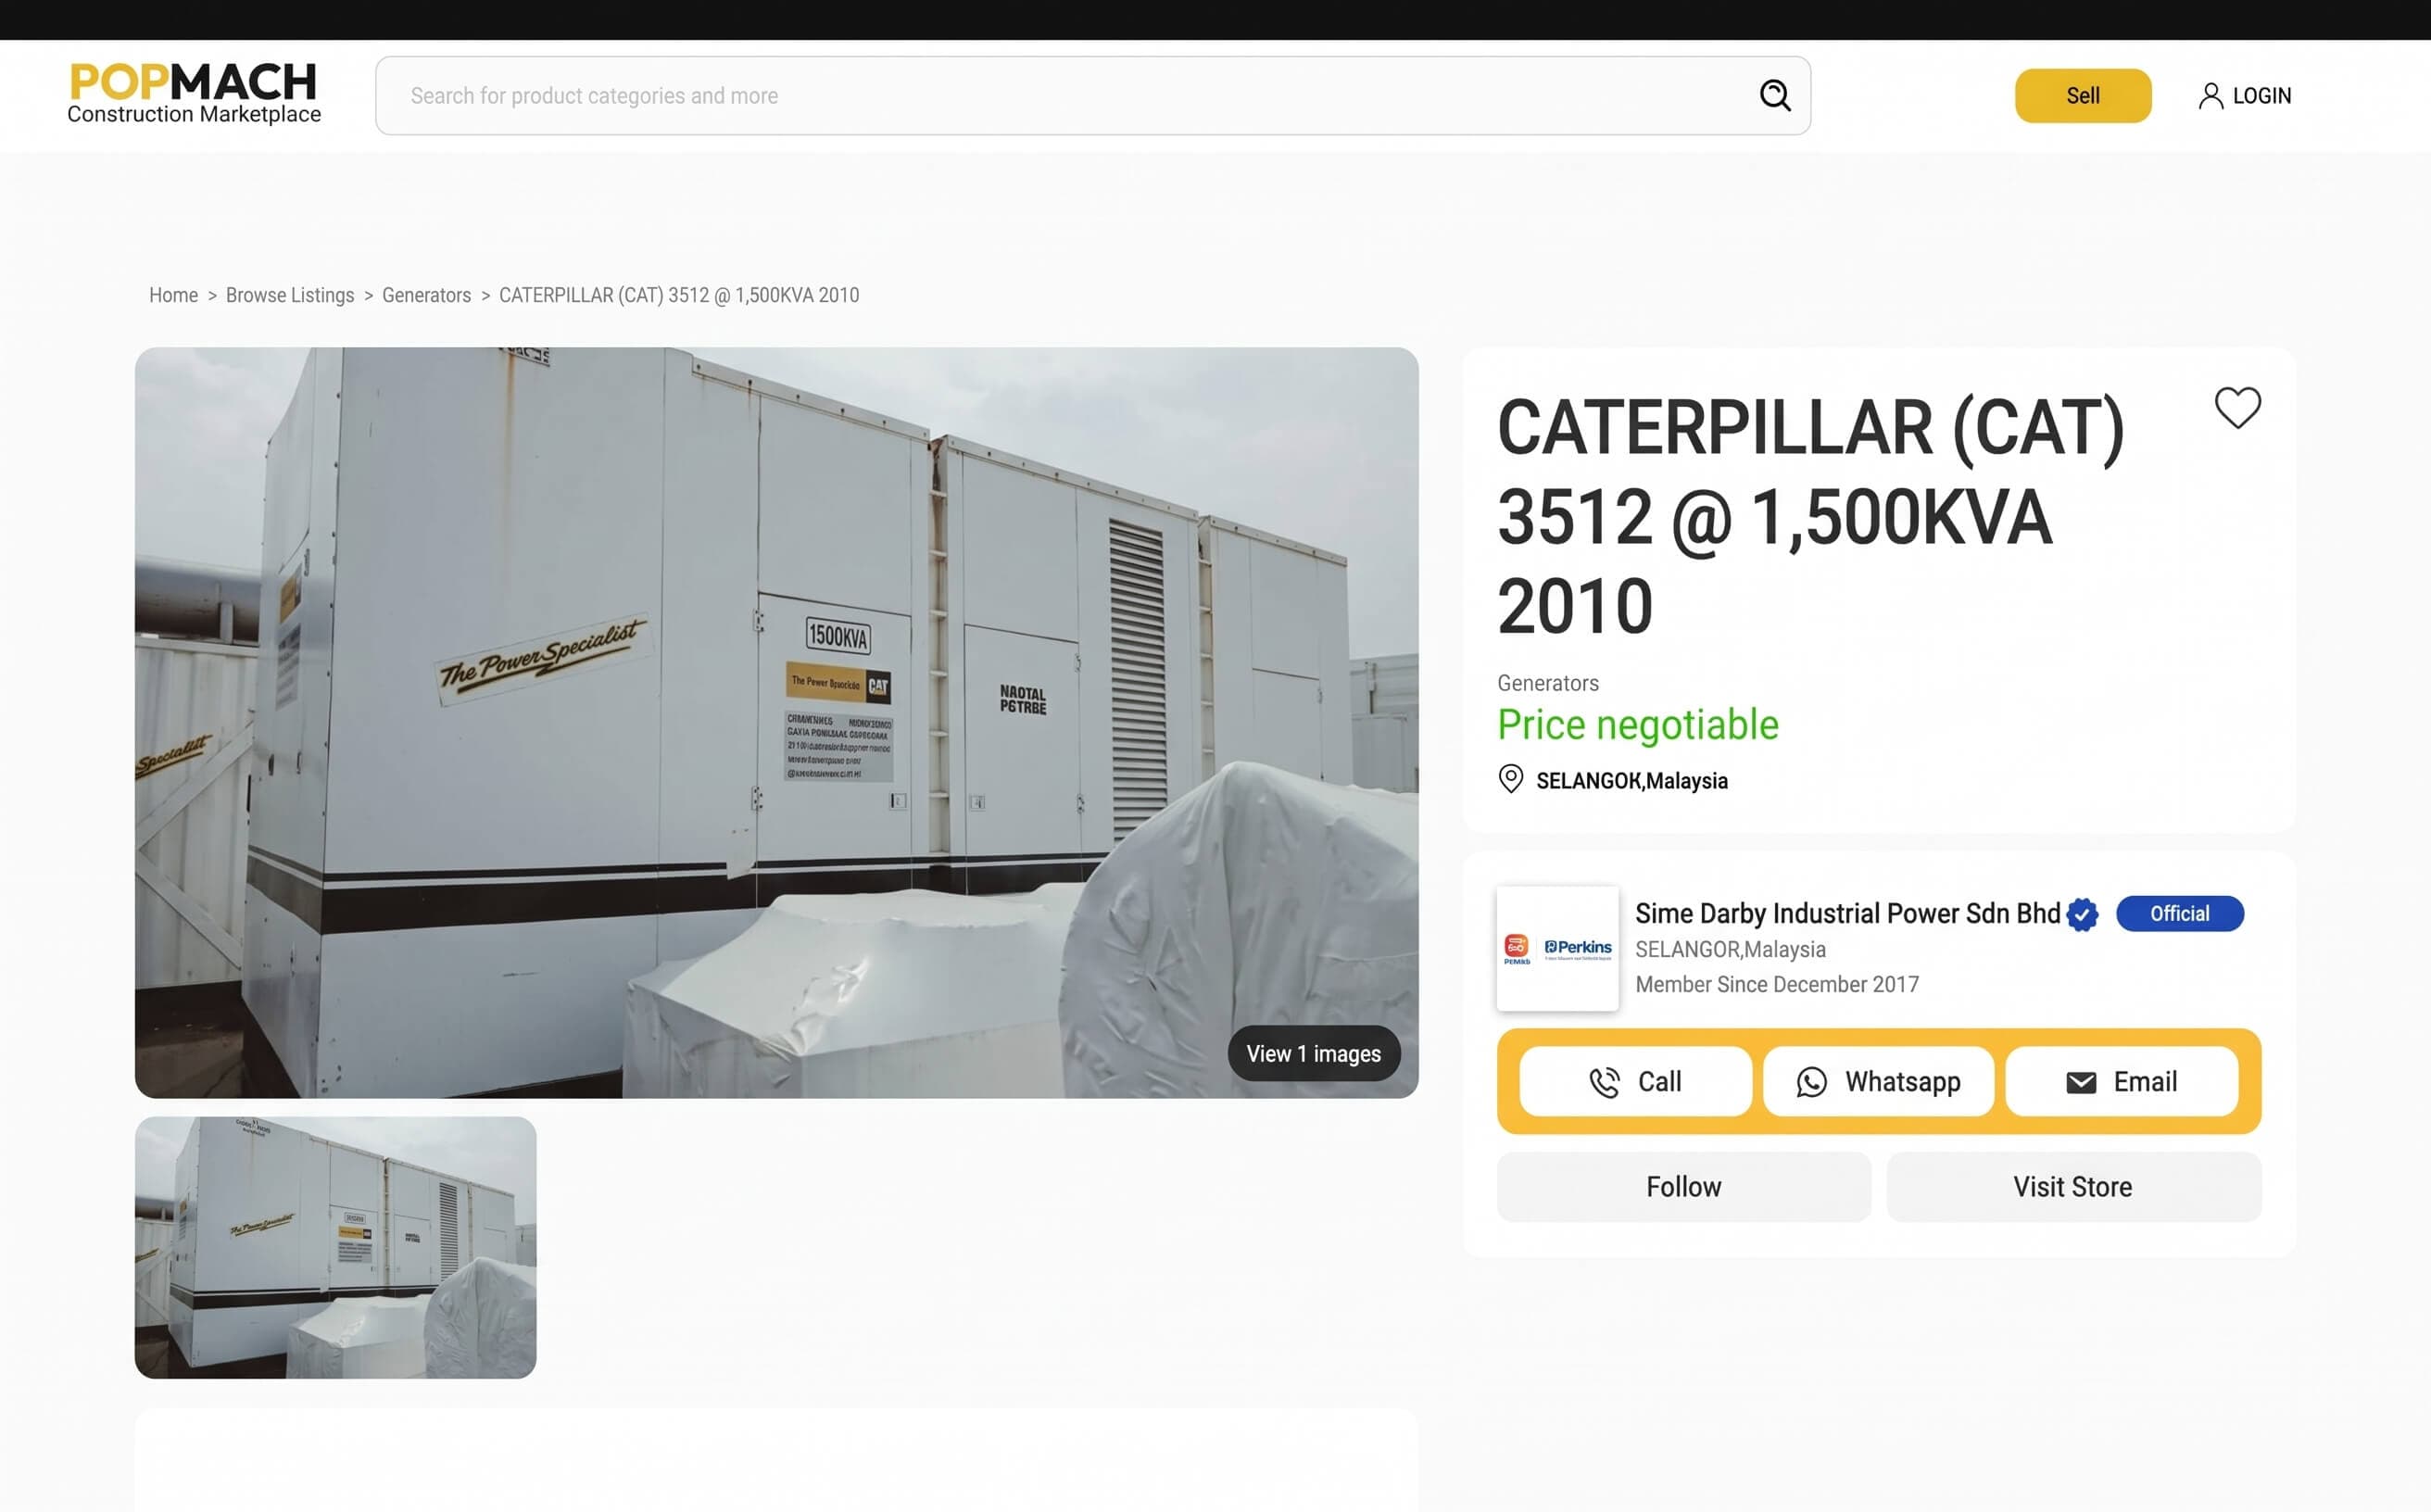
Task: Open View 1 images gallery button
Action: click(1313, 1053)
